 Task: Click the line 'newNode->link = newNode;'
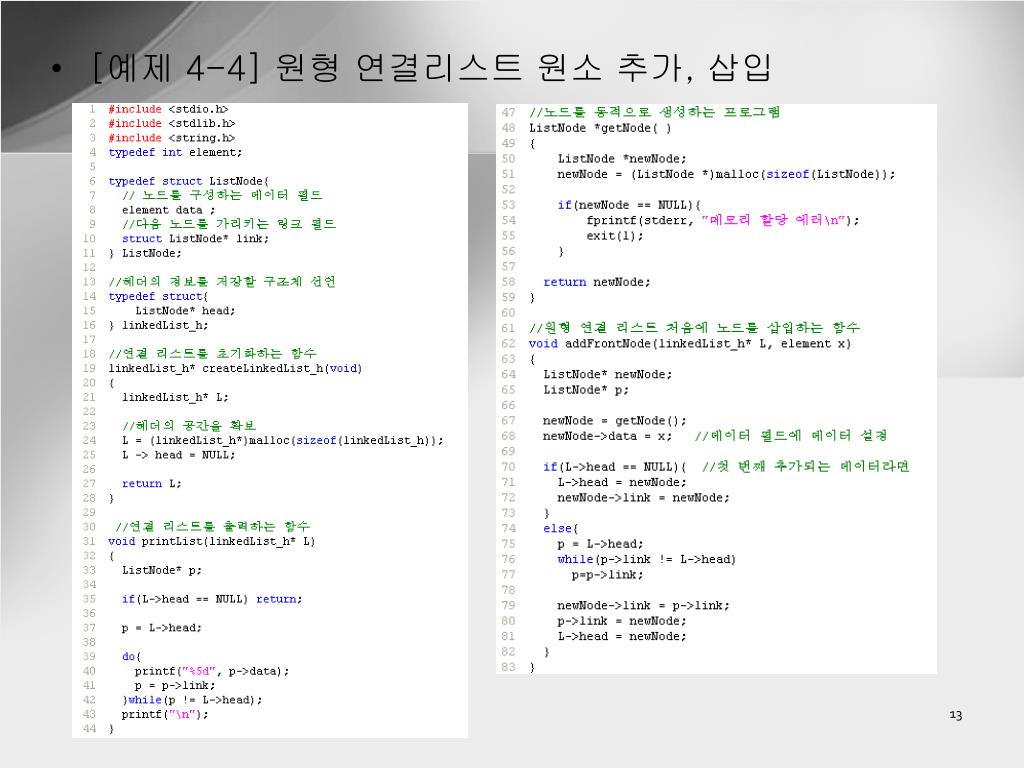(x=643, y=497)
